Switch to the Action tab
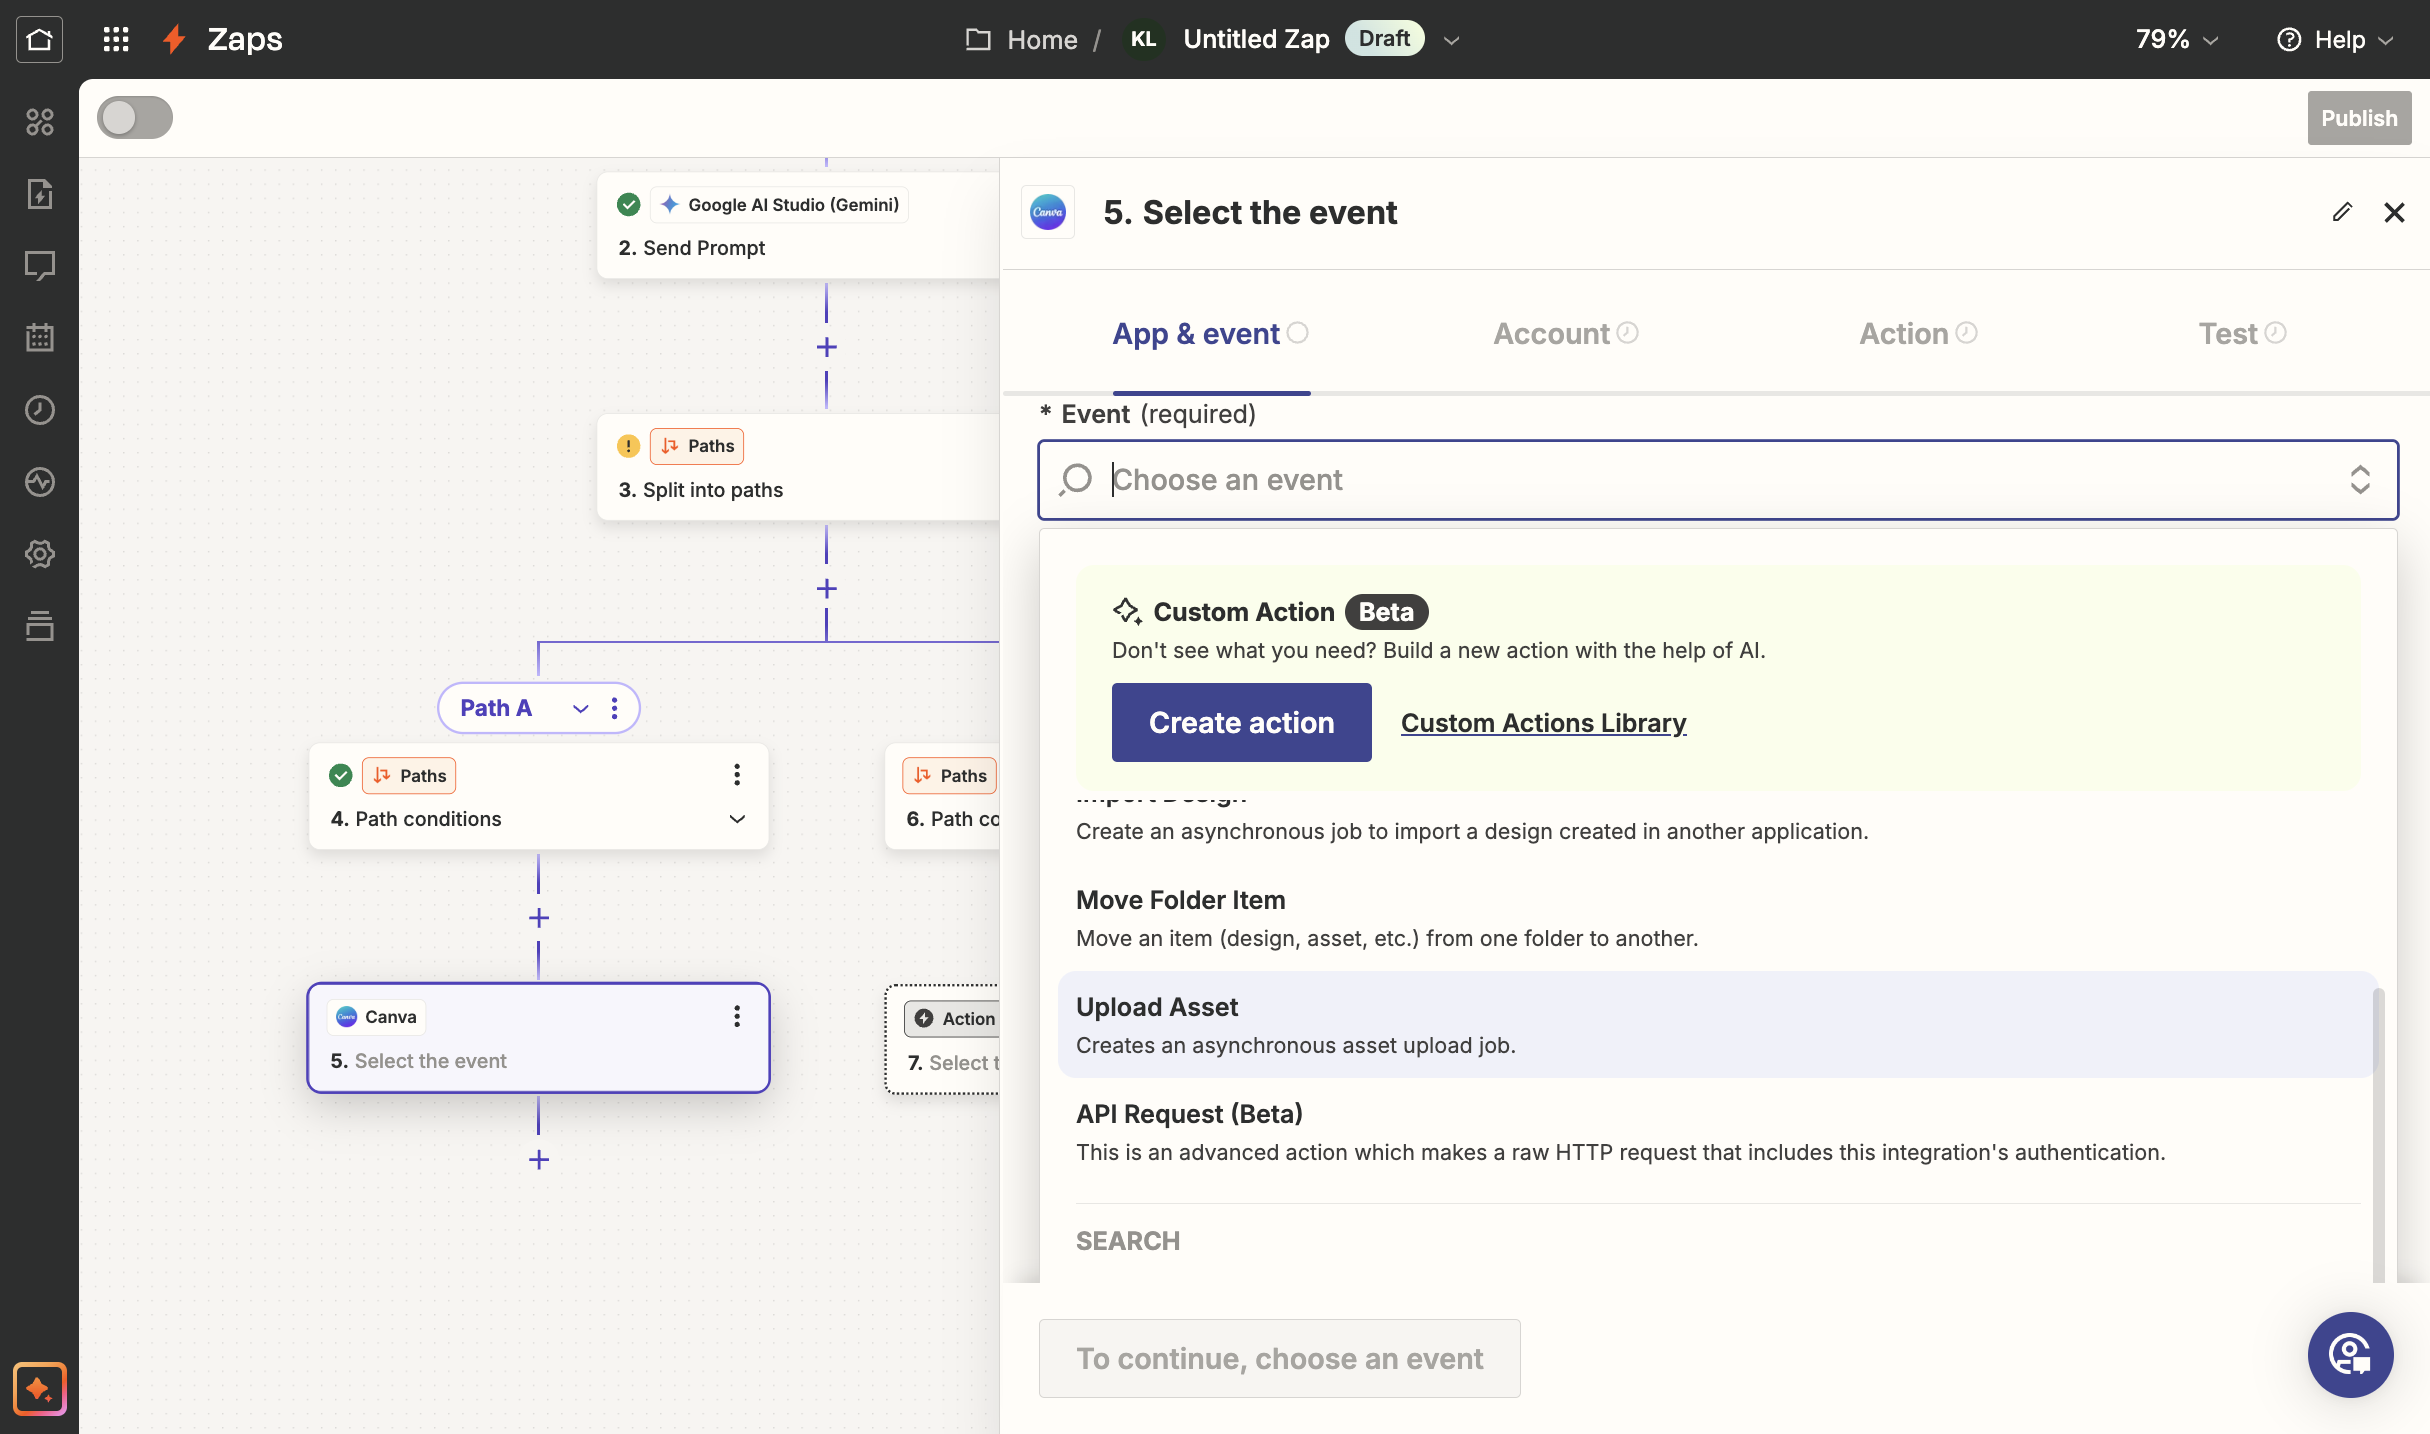The height and width of the screenshot is (1434, 2430). tap(1917, 334)
